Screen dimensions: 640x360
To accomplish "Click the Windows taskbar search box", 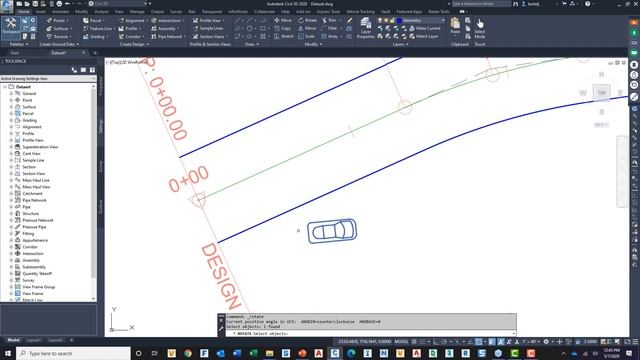I will click(x=73, y=353).
